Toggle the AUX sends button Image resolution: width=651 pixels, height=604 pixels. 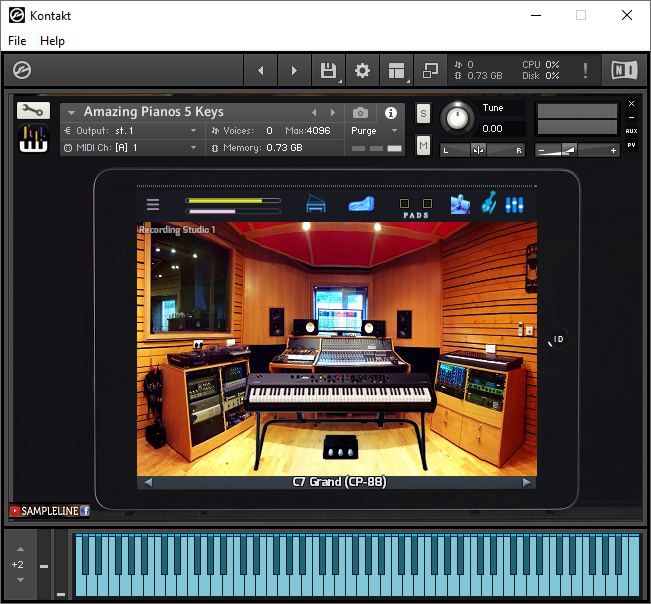click(631, 131)
